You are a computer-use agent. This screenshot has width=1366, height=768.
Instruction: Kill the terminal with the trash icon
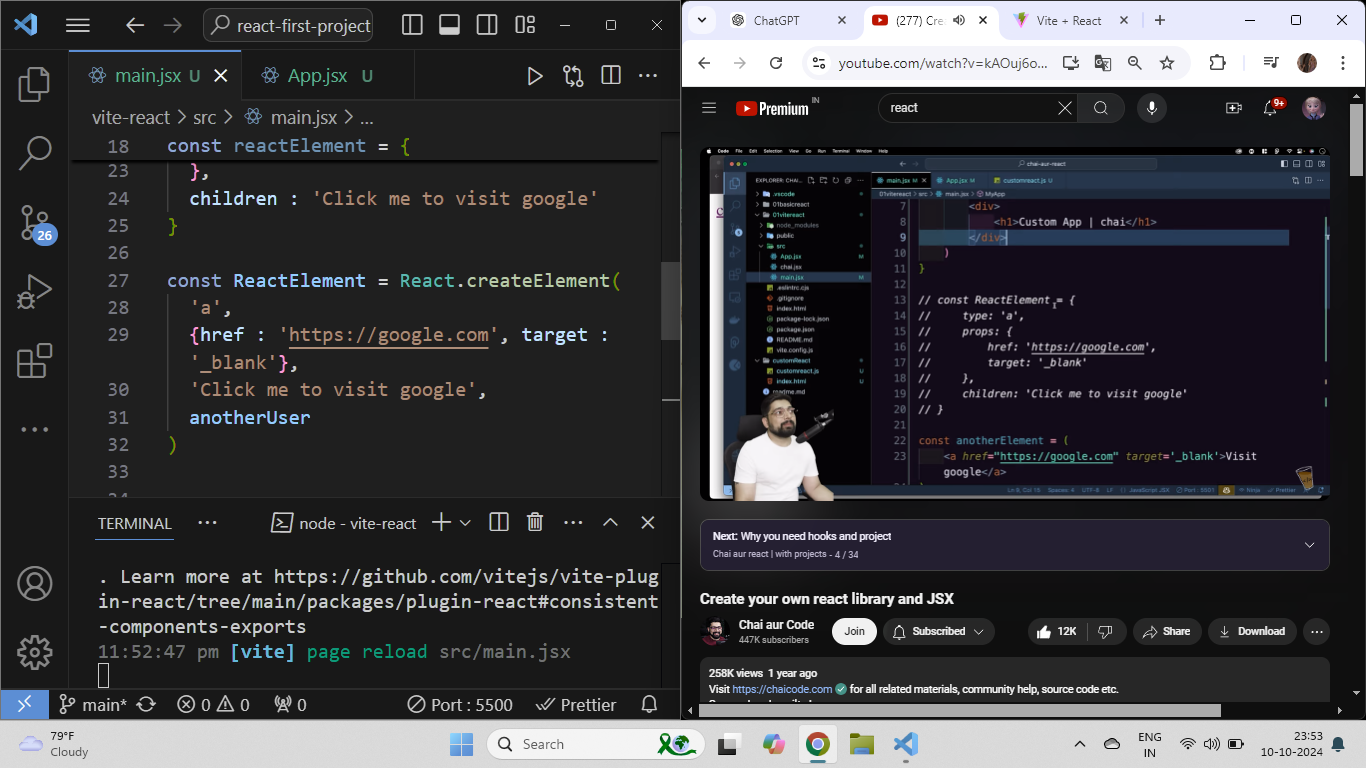click(x=535, y=522)
